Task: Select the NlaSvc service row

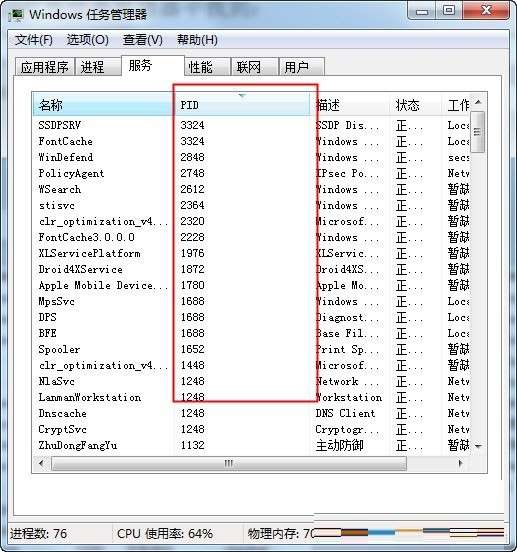Action: click(252, 382)
